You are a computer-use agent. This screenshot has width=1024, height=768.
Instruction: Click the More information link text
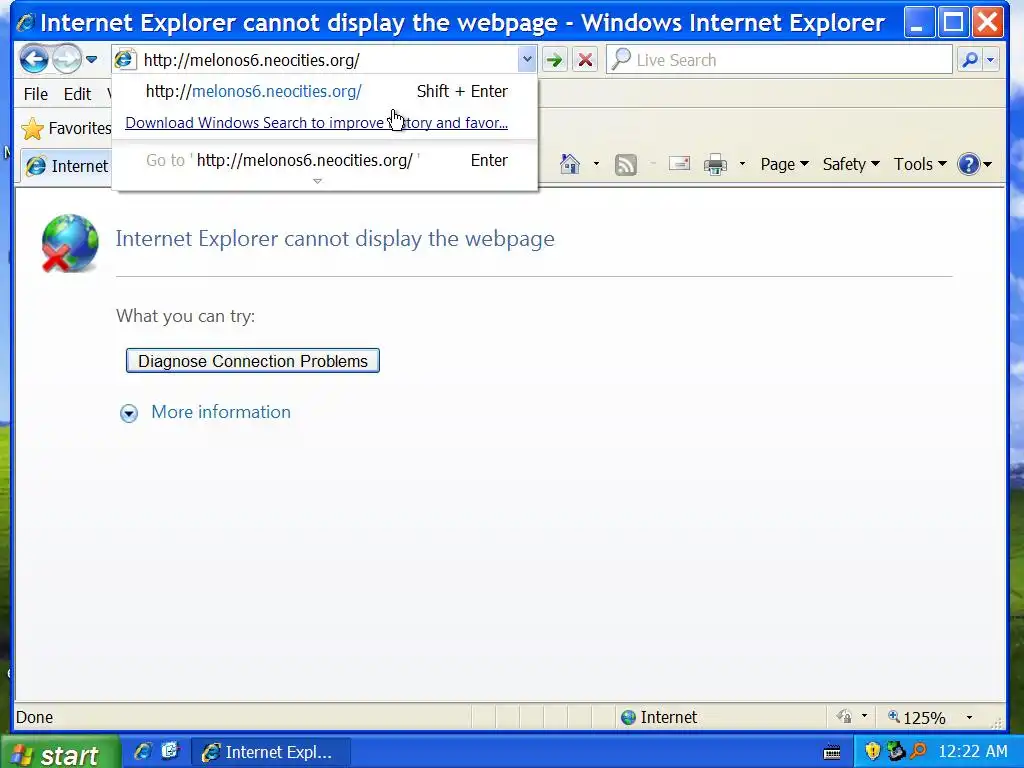(x=221, y=411)
